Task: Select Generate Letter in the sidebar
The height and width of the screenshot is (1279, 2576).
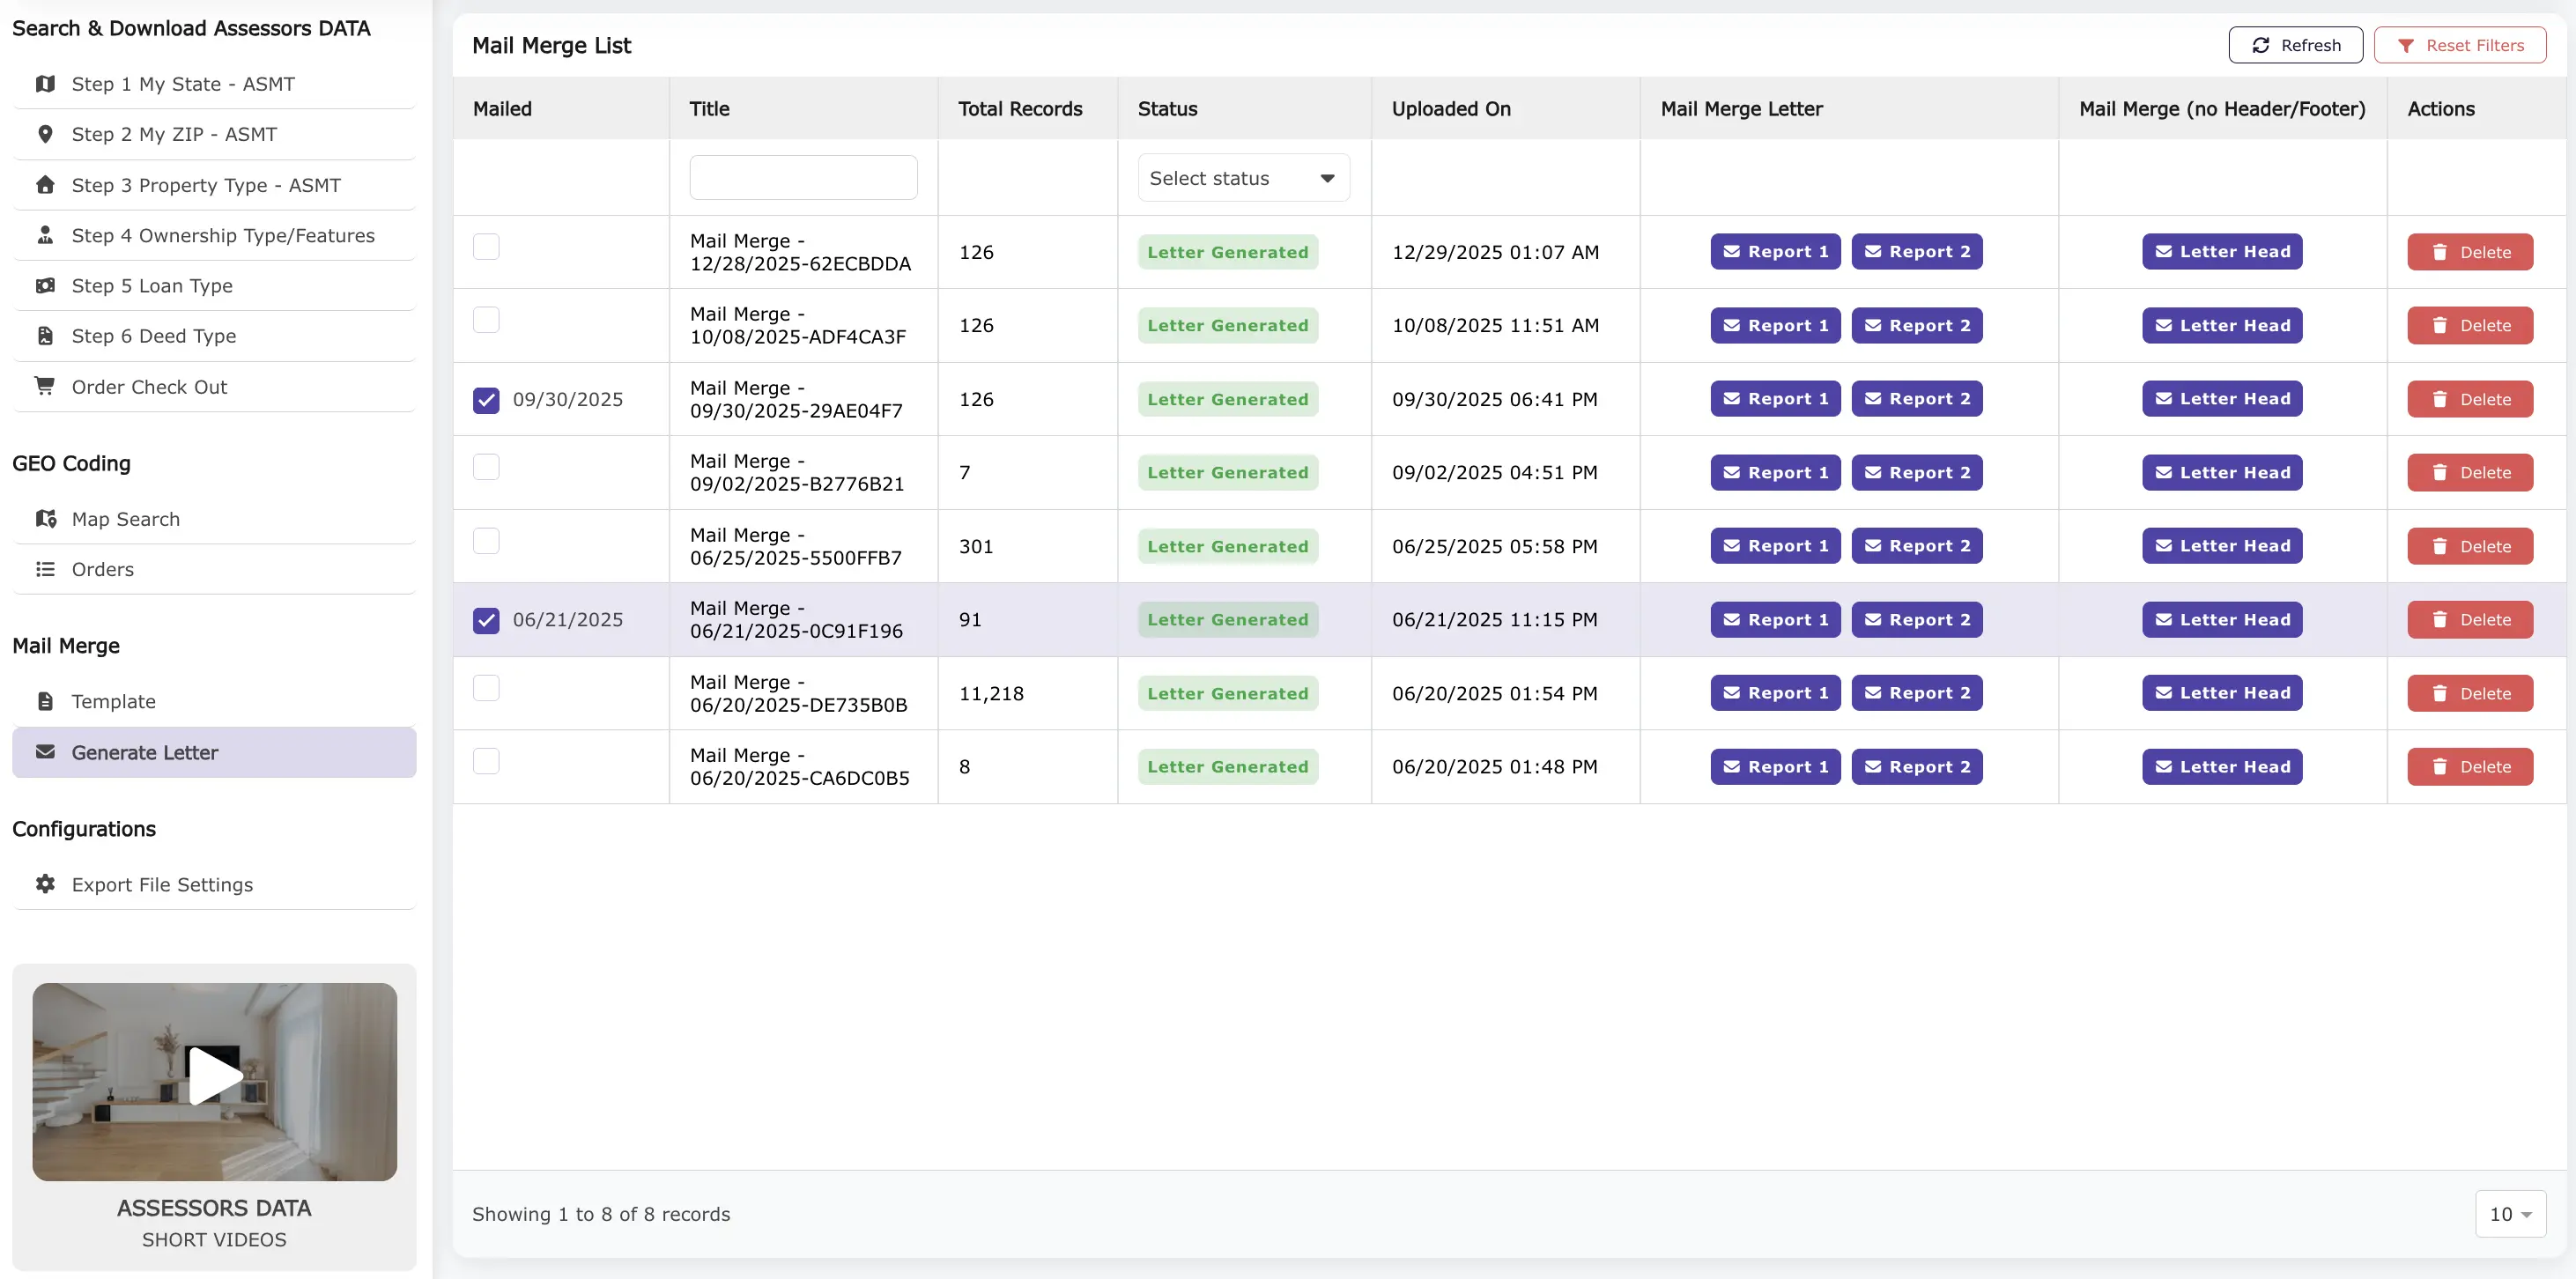Action: click(x=145, y=752)
